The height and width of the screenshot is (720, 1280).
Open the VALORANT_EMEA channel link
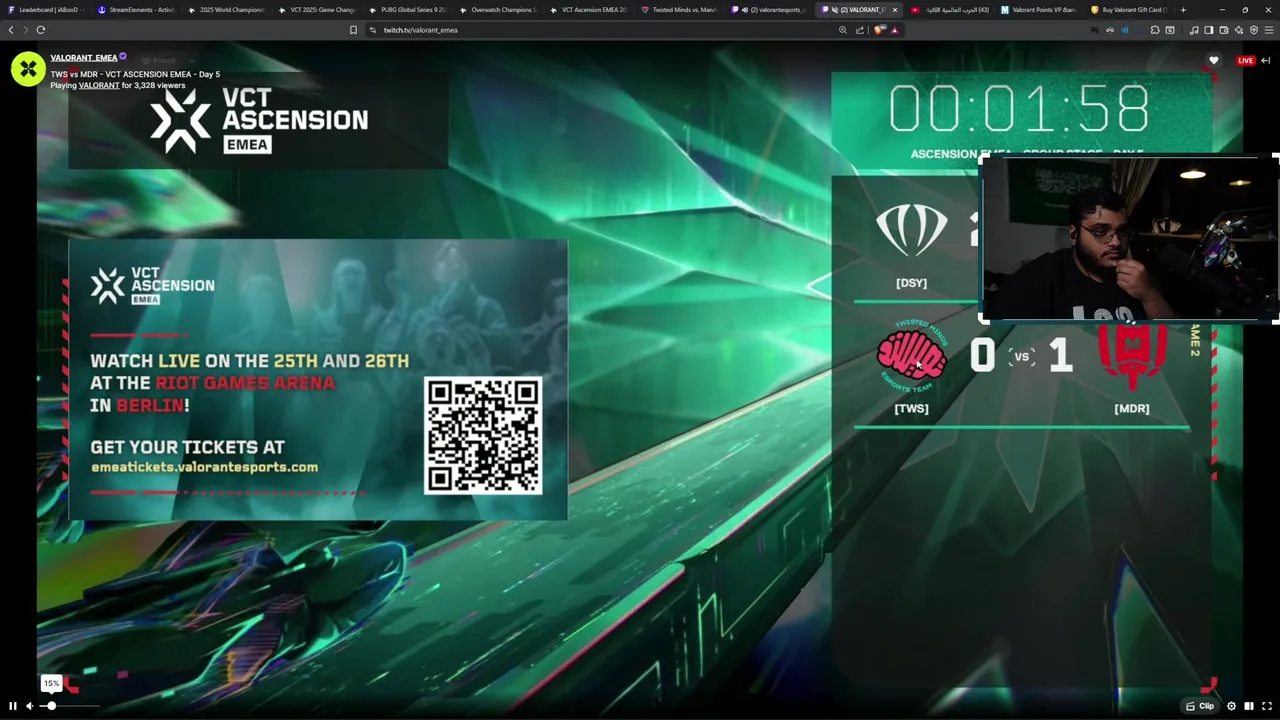coord(84,58)
